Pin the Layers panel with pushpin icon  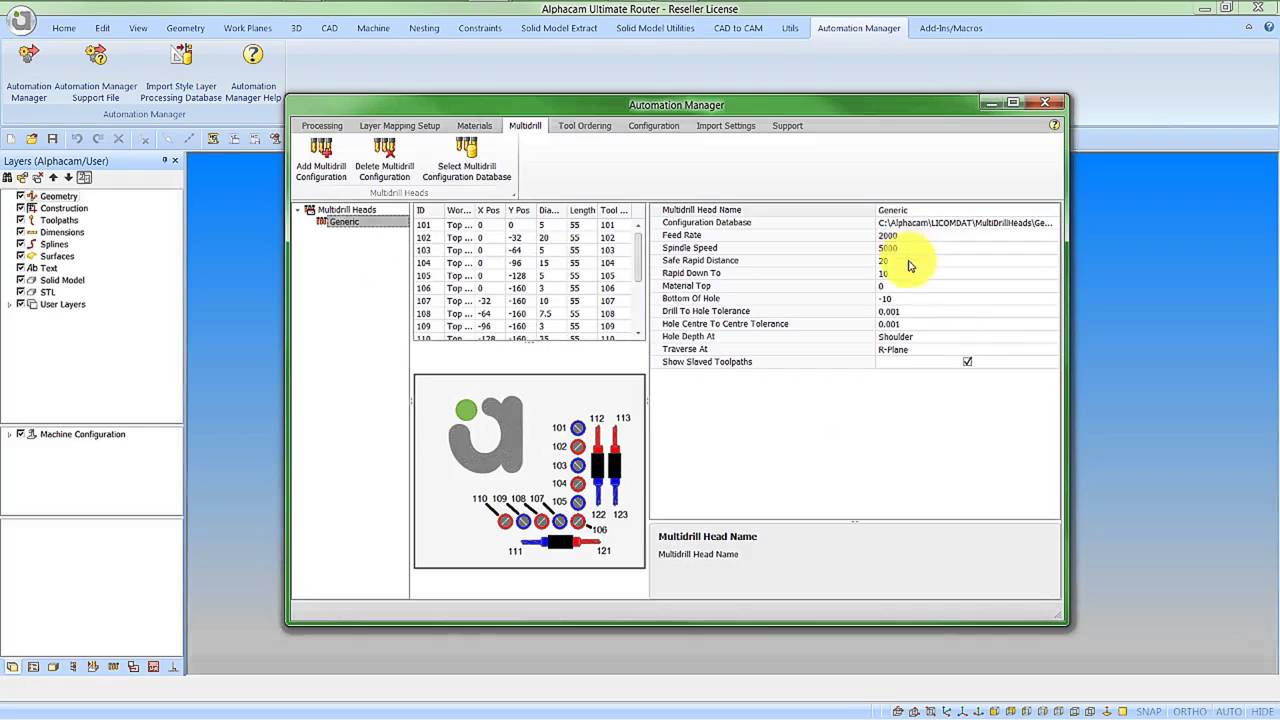[x=165, y=160]
